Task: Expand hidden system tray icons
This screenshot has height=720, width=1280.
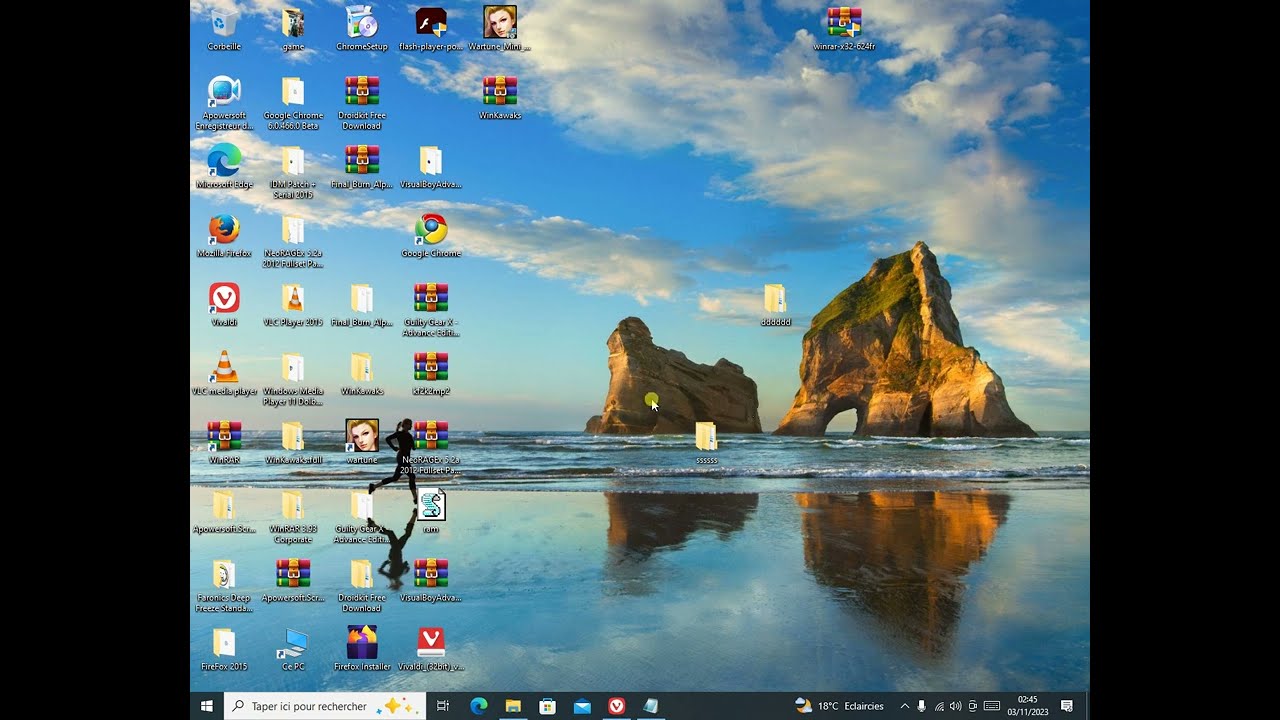Action: pyautogui.click(x=905, y=706)
